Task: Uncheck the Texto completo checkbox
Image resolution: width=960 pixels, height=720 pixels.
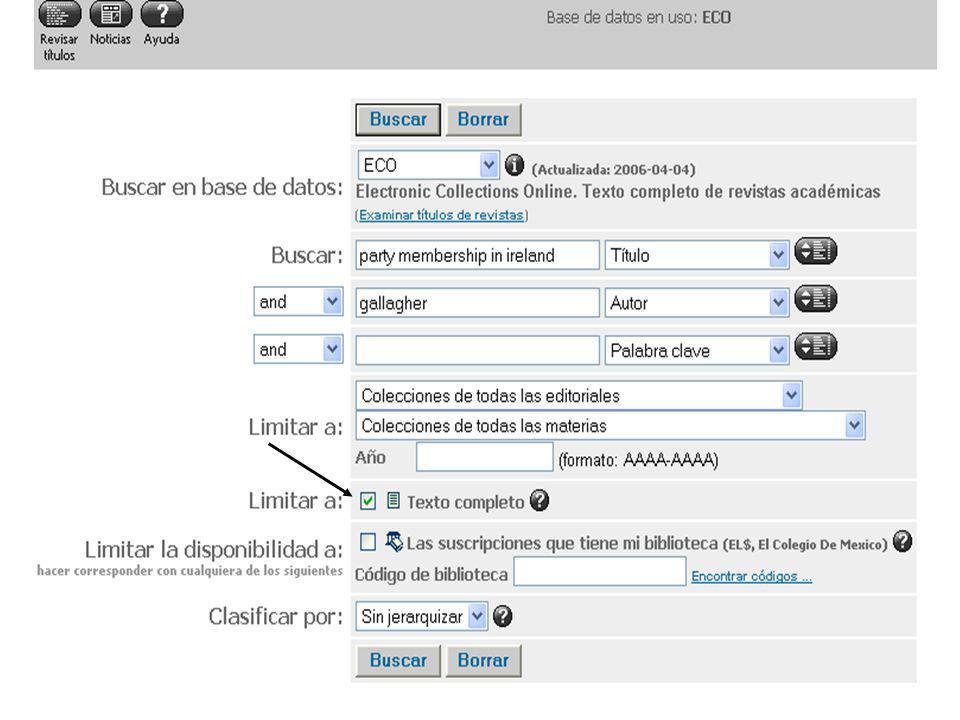Action: point(368,501)
